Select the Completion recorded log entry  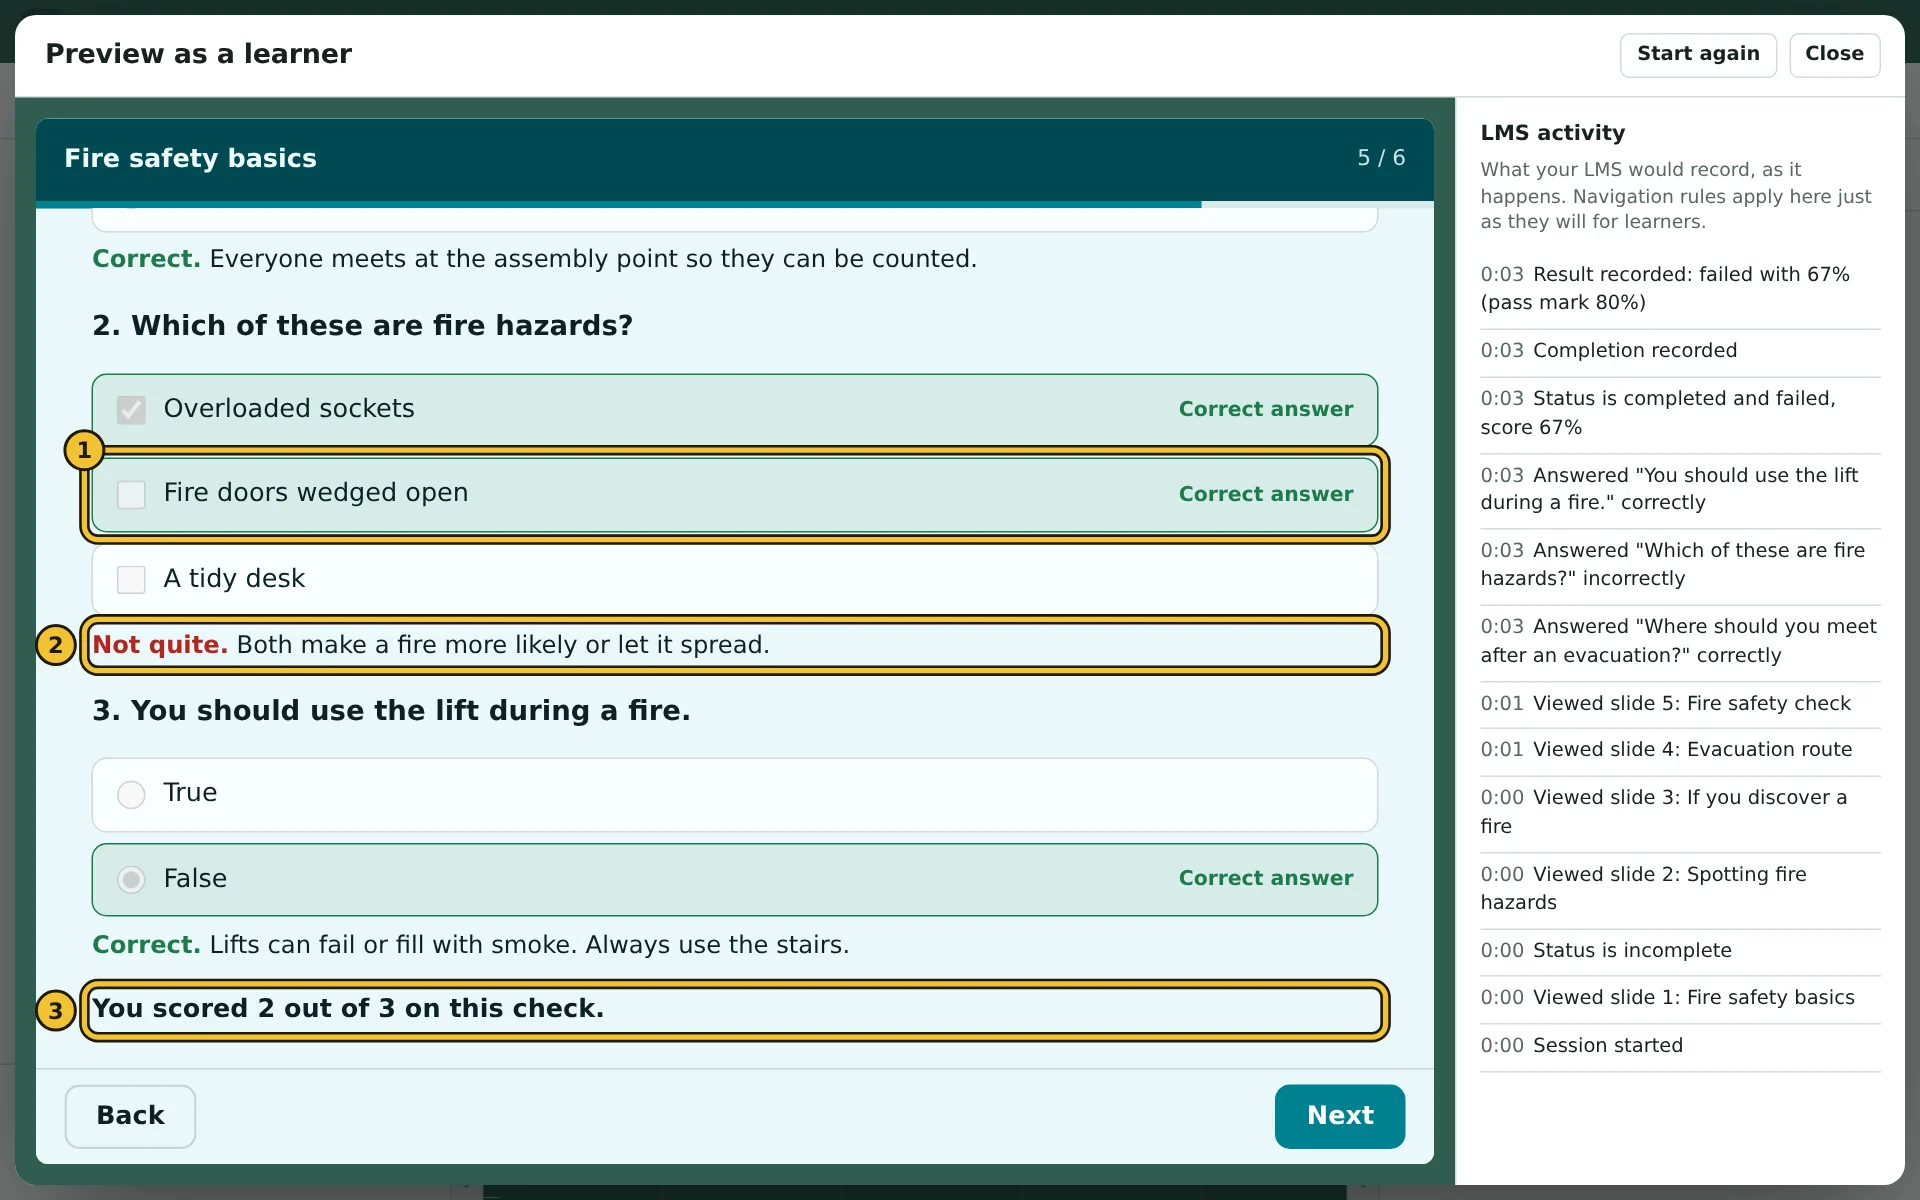(x=1680, y=351)
